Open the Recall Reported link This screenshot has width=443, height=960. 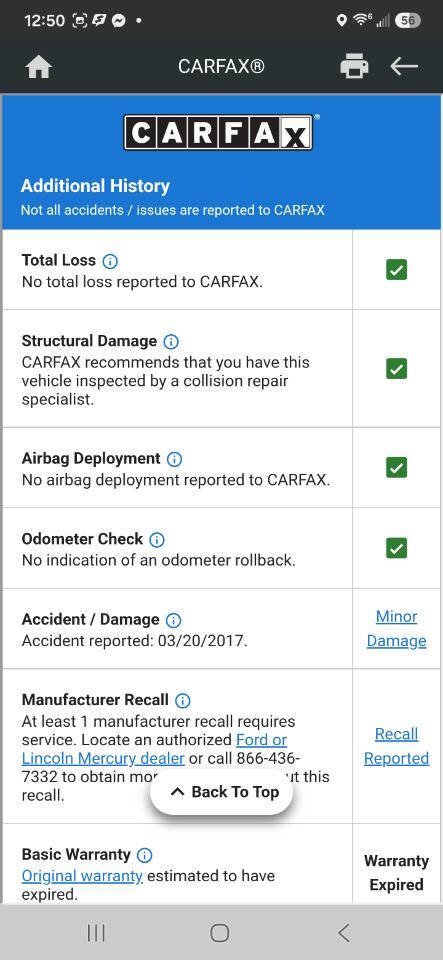point(396,746)
